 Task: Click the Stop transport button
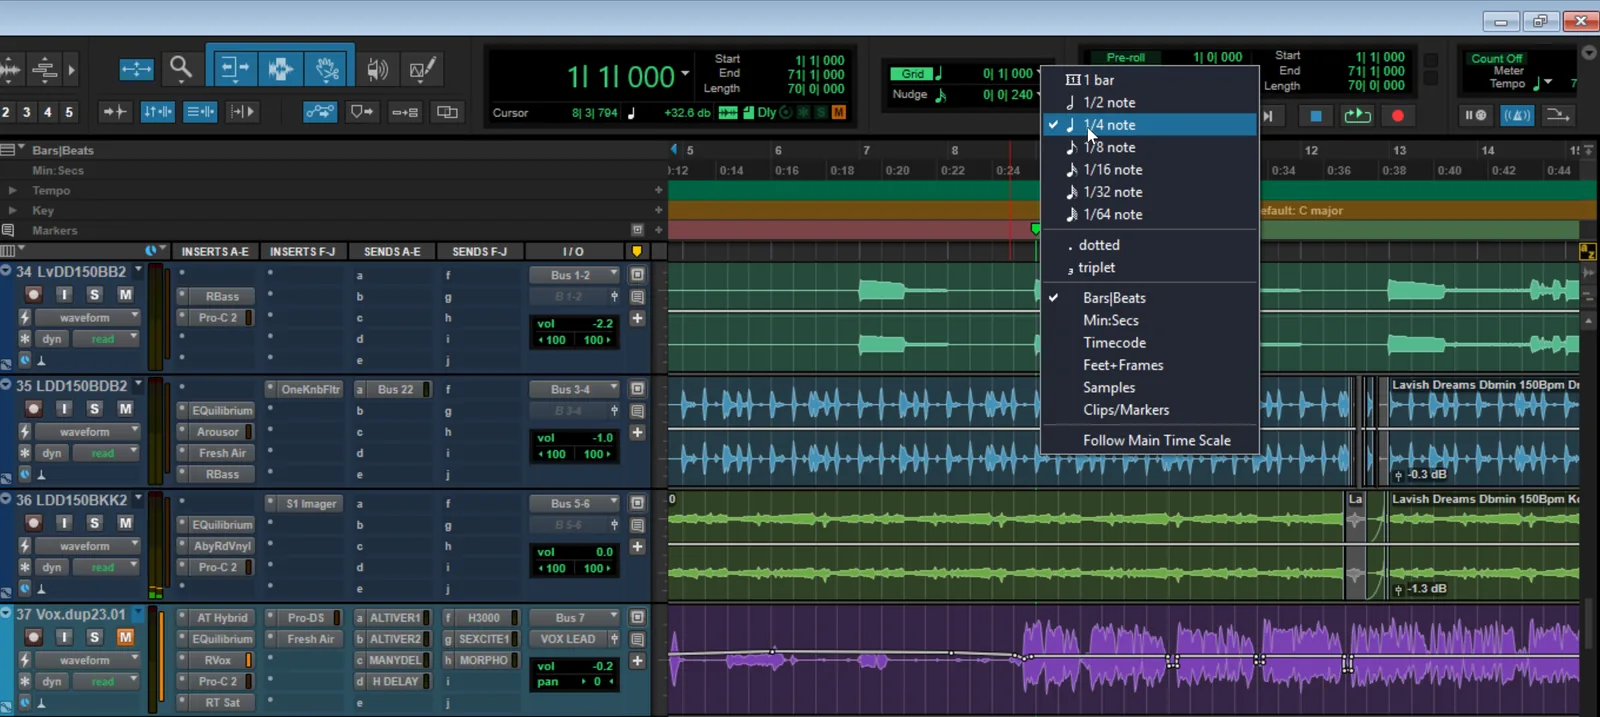(1316, 116)
